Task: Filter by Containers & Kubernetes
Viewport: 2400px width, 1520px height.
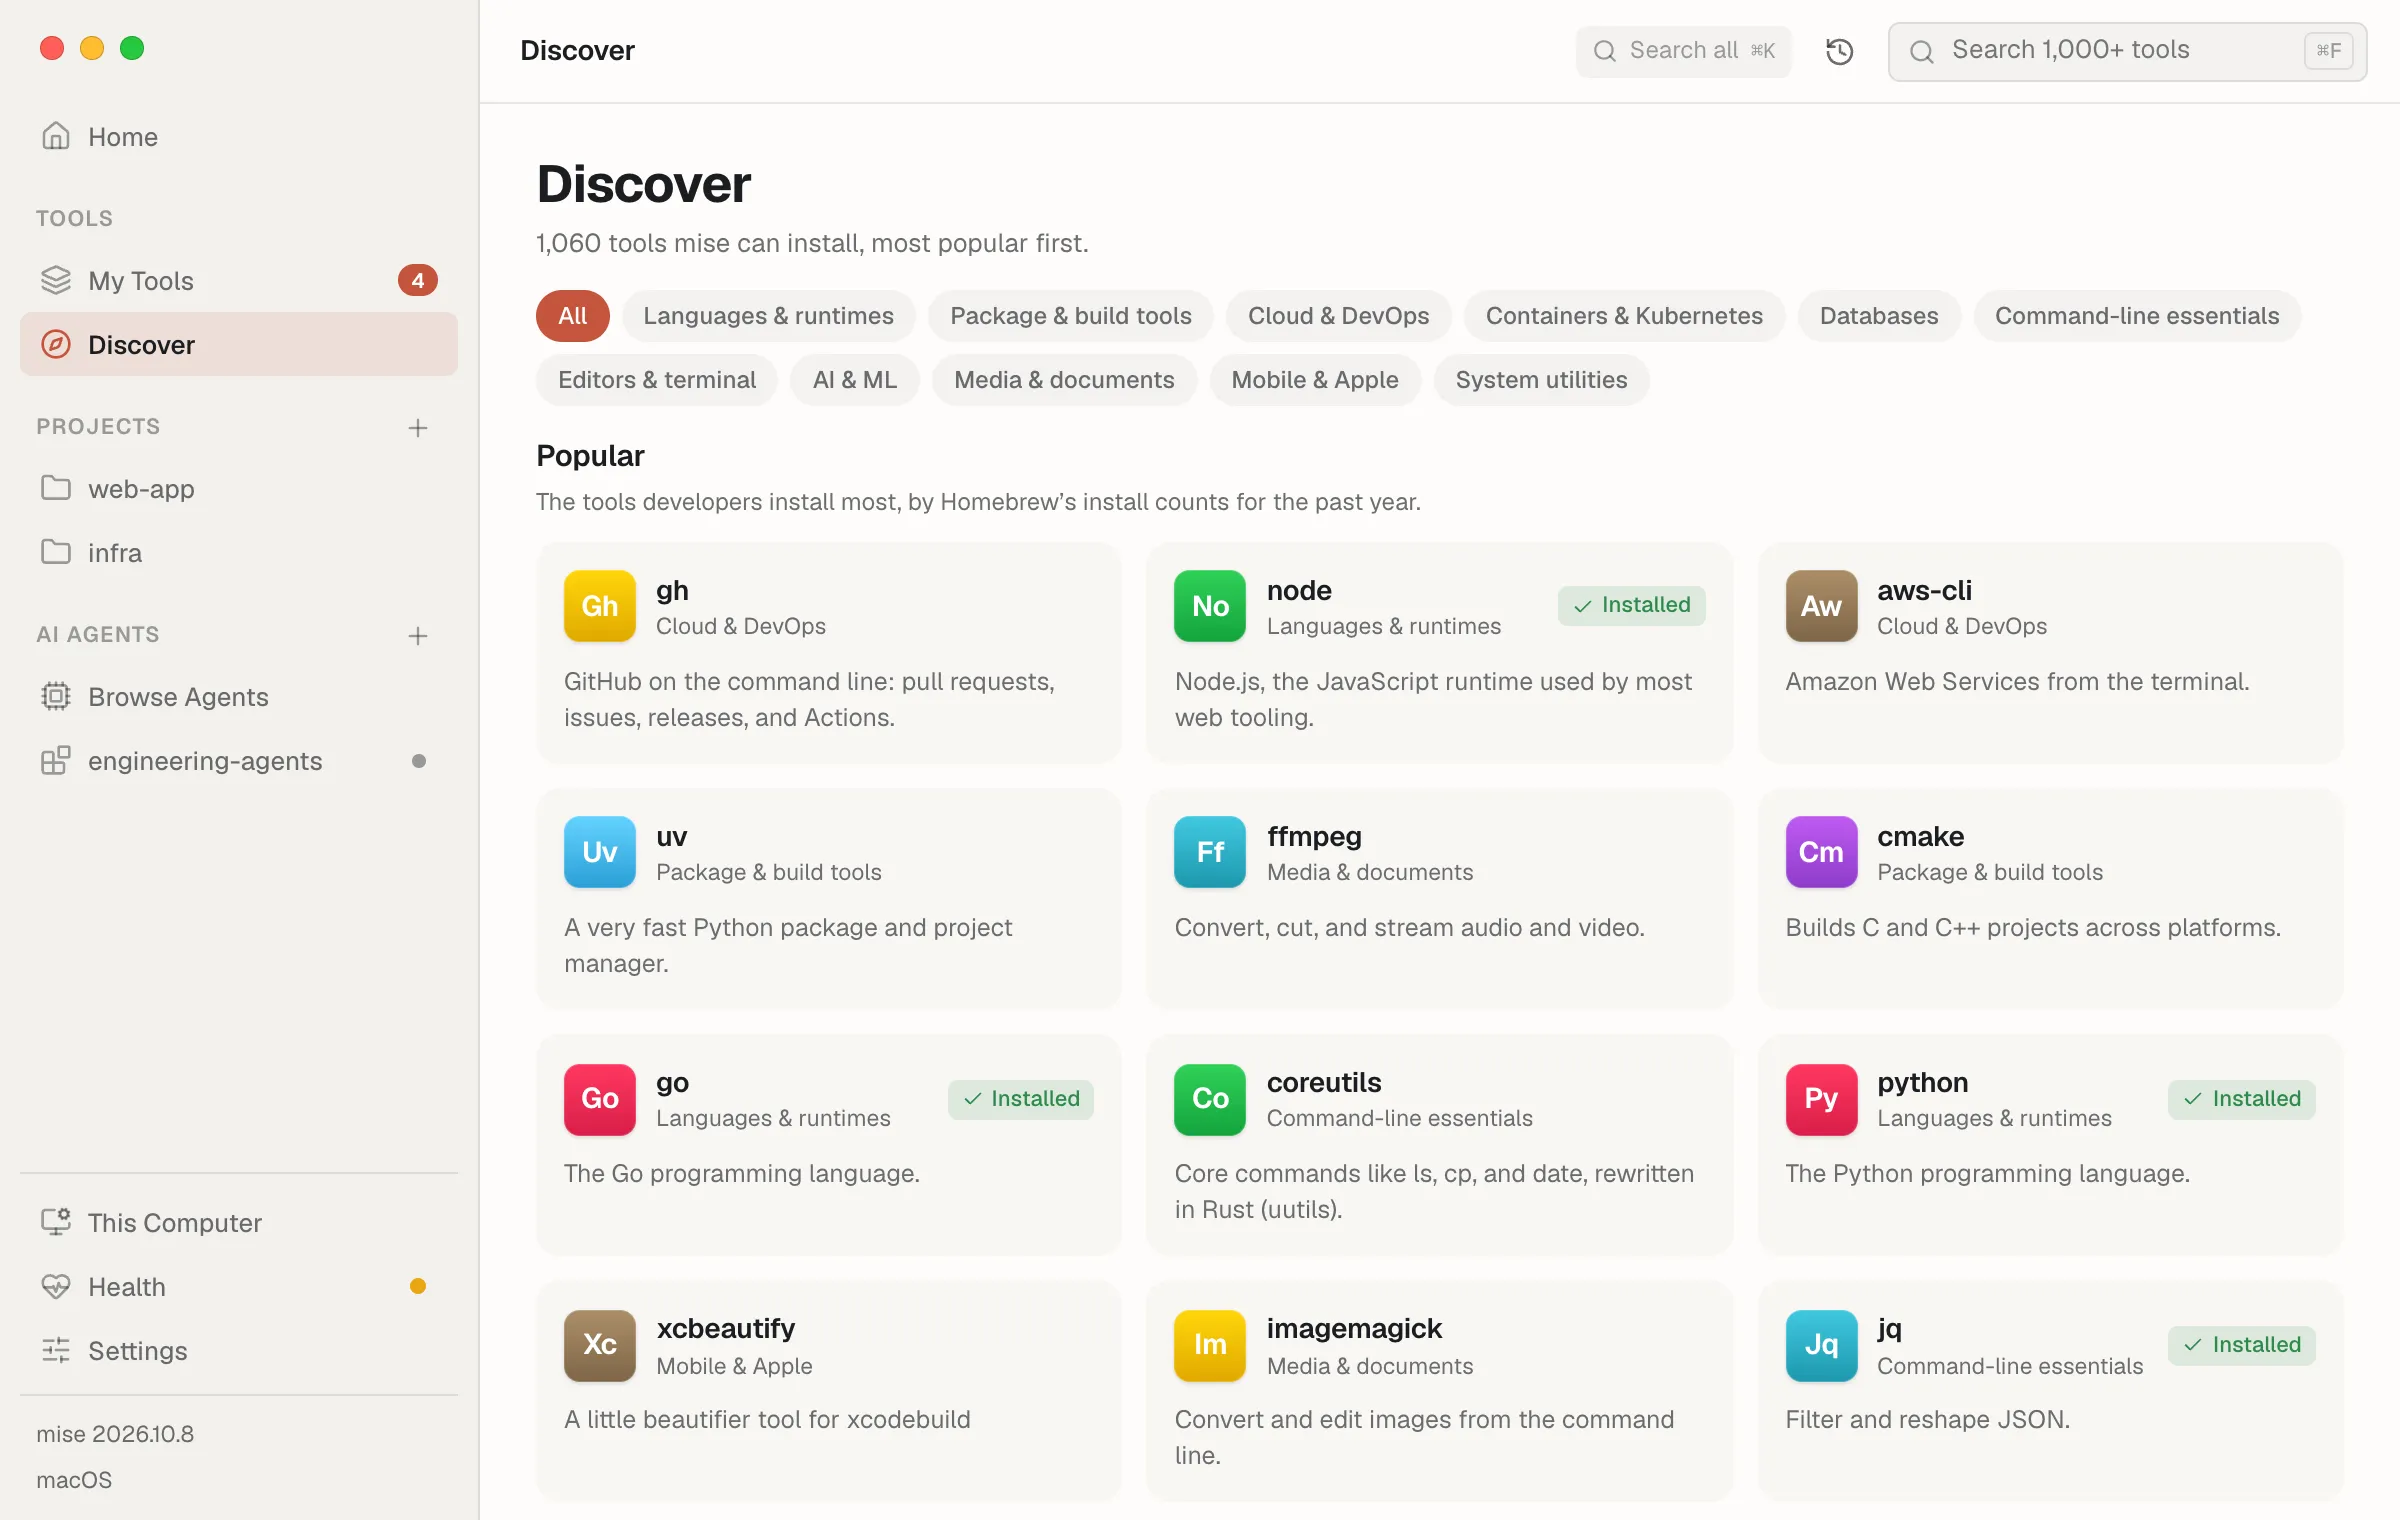Action: click(1624, 316)
